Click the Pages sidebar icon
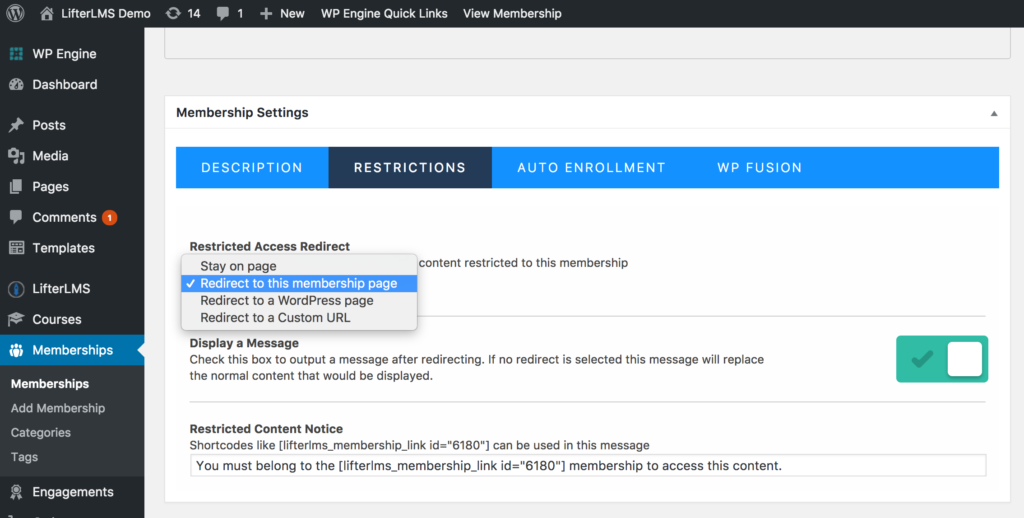The height and width of the screenshot is (518, 1024). 16,186
